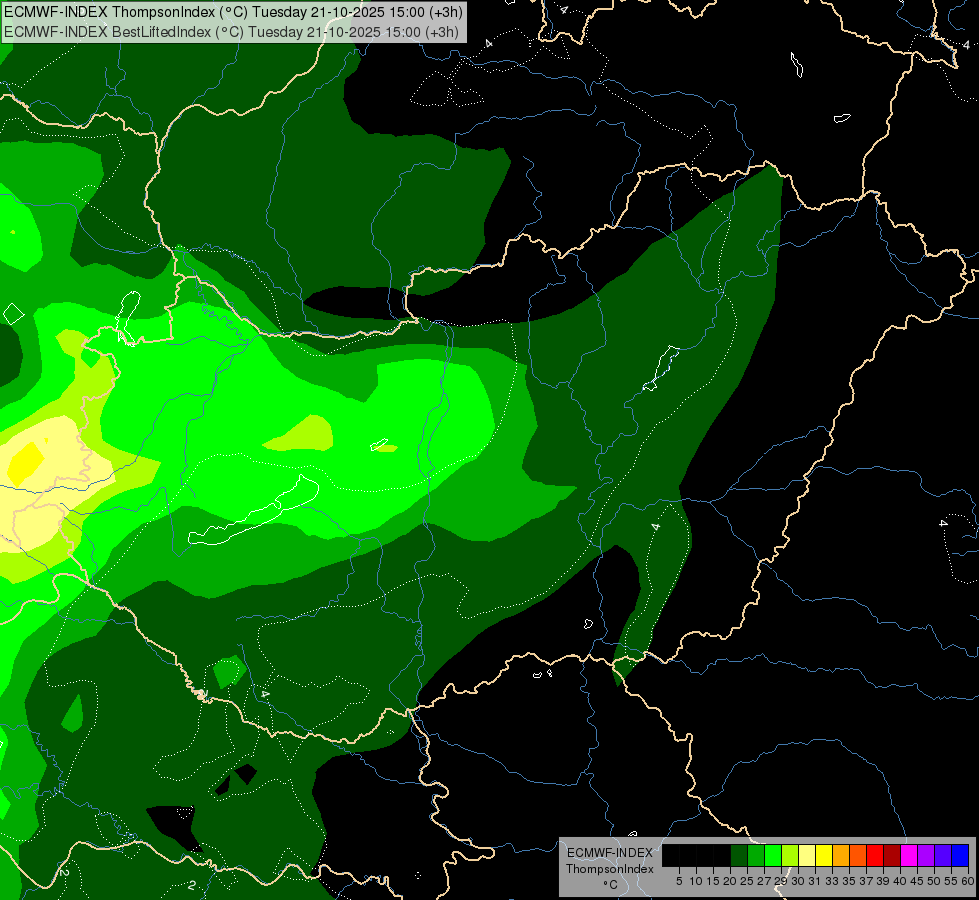Click the legend tick value '30'
The image size is (979, 900).
click(798, 881)
